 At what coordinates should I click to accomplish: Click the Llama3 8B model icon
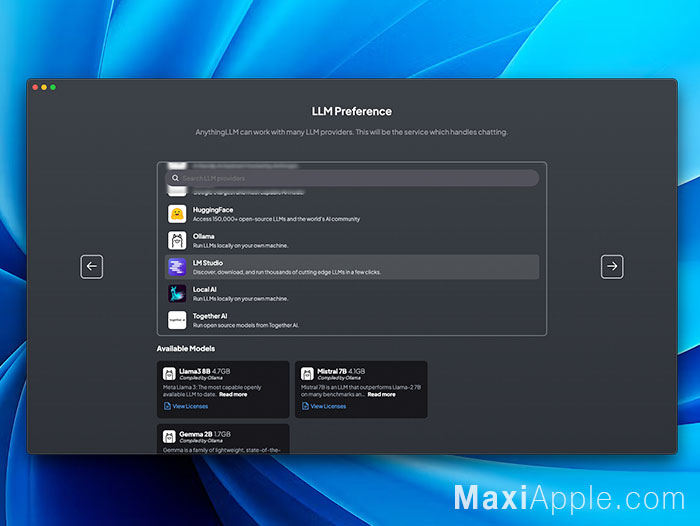click(169, 373)
